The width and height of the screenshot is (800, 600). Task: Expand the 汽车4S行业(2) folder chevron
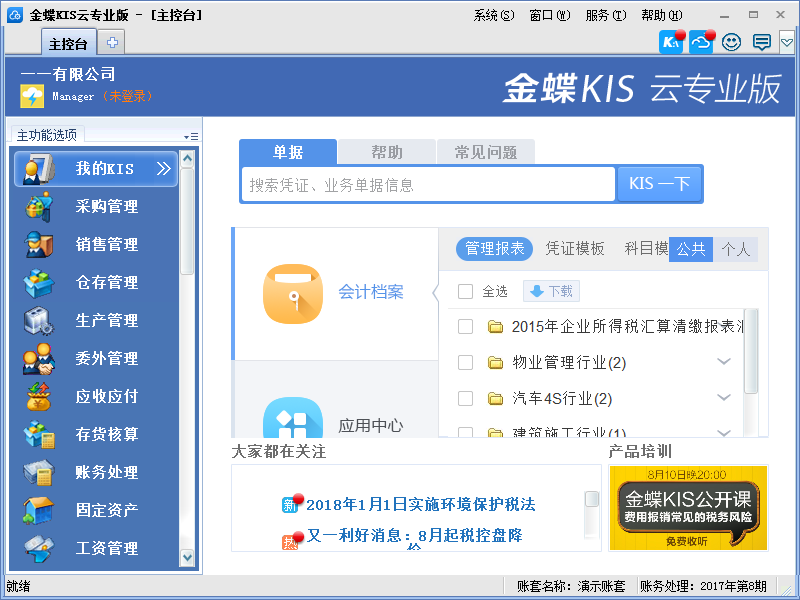tap(724, 397)
